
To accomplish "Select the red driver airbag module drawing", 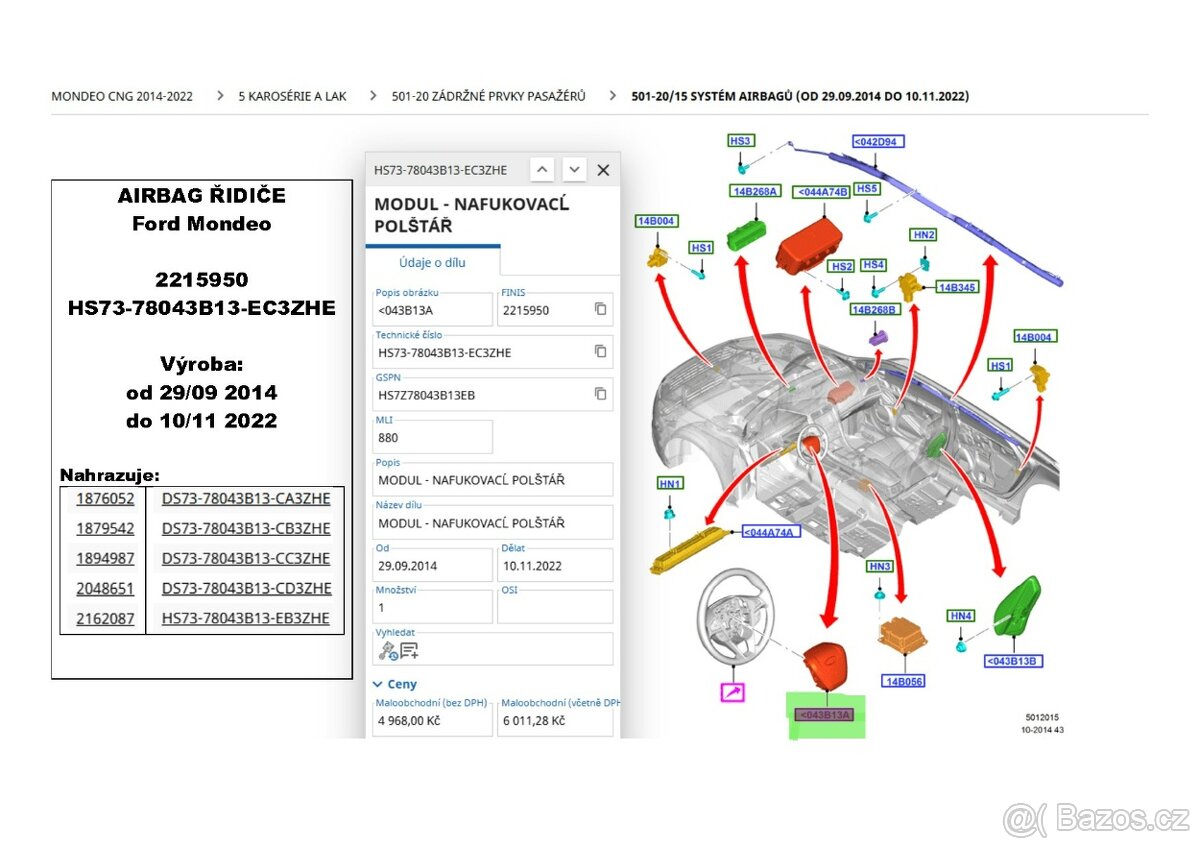I will coord(828,666).
